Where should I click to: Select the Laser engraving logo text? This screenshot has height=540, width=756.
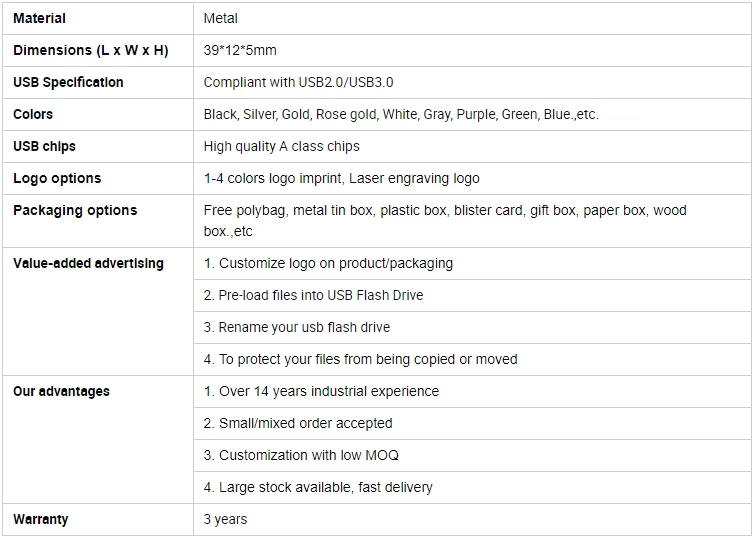click(x=414, y=178)
